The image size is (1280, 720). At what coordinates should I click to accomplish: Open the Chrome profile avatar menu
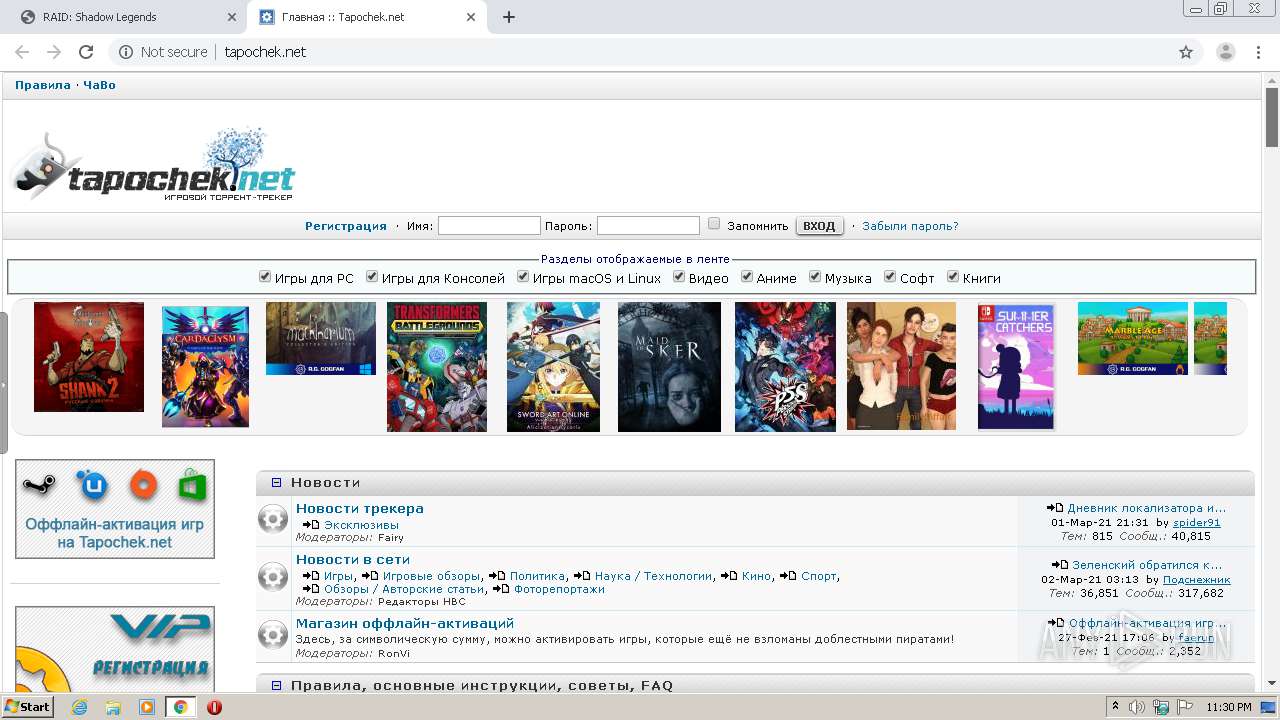(x=1226, y=52)
